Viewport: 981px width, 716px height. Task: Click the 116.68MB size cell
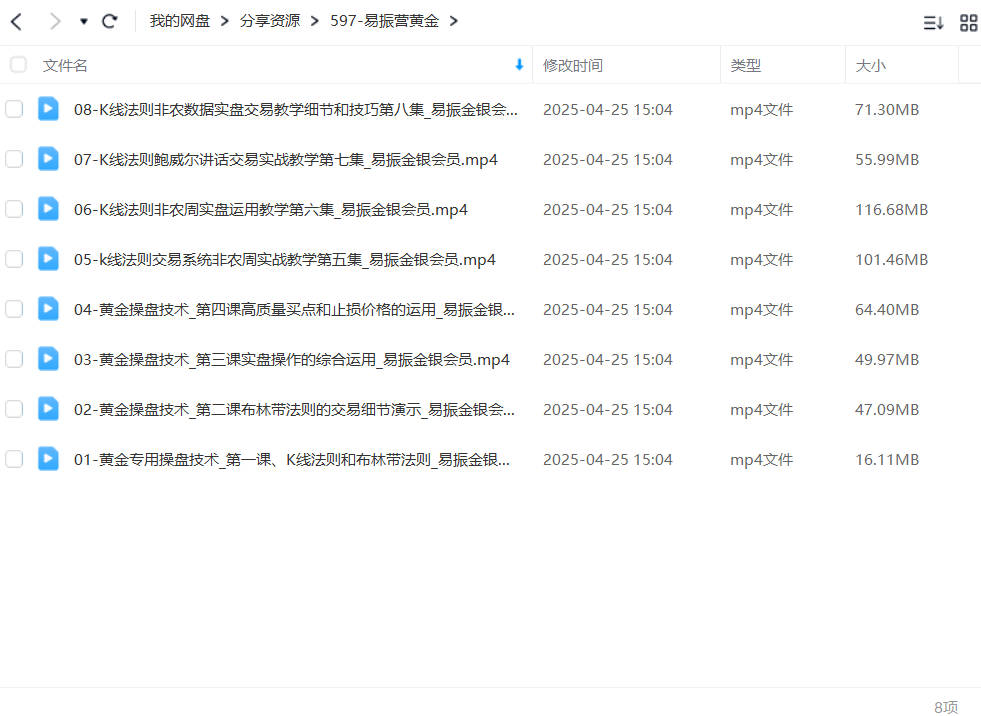click(891, 210)
